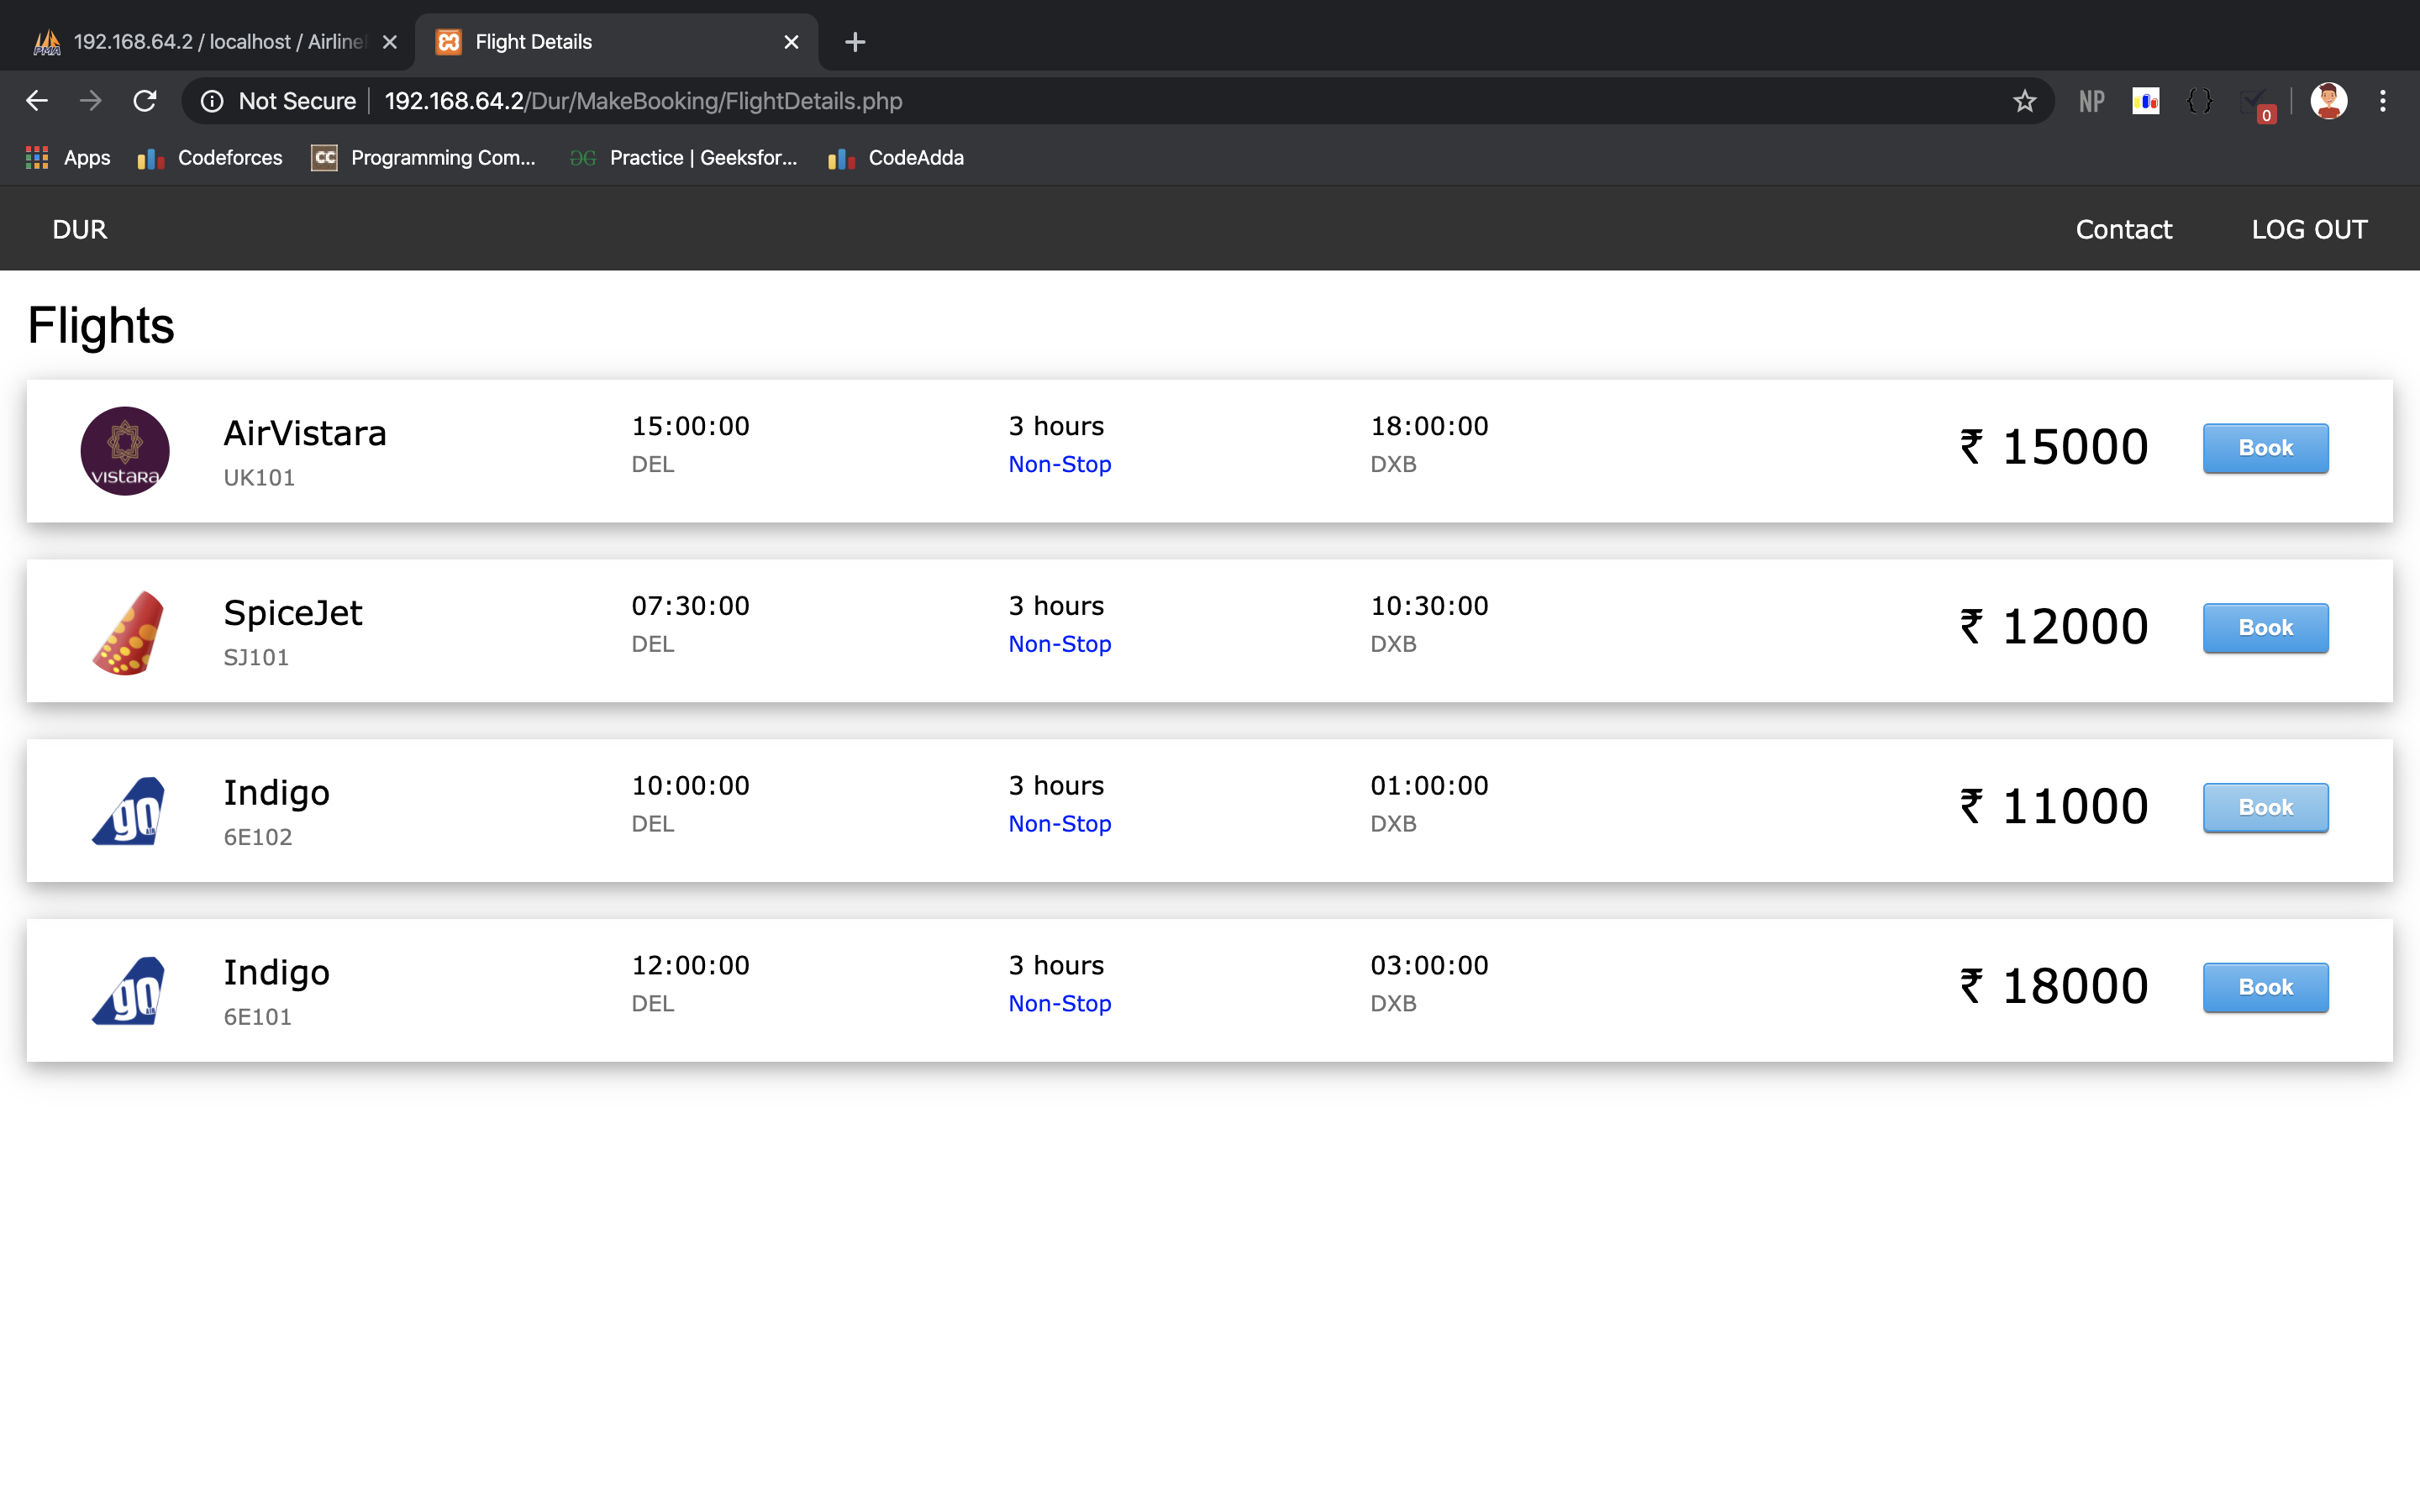The width and height of the screenshot is (2420, 1512).
Task: Click arrival time 03:00:00
Action: tap(1429, 965)
